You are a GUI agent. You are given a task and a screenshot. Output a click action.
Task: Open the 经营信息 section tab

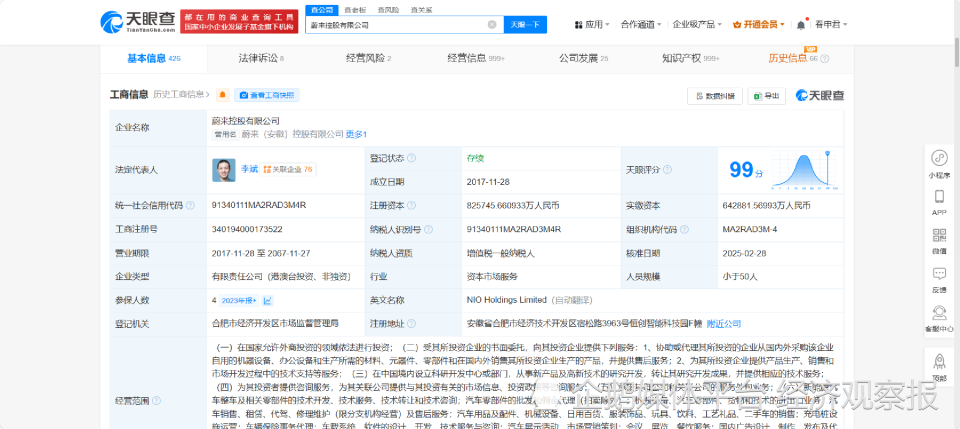tap(476, 58)
